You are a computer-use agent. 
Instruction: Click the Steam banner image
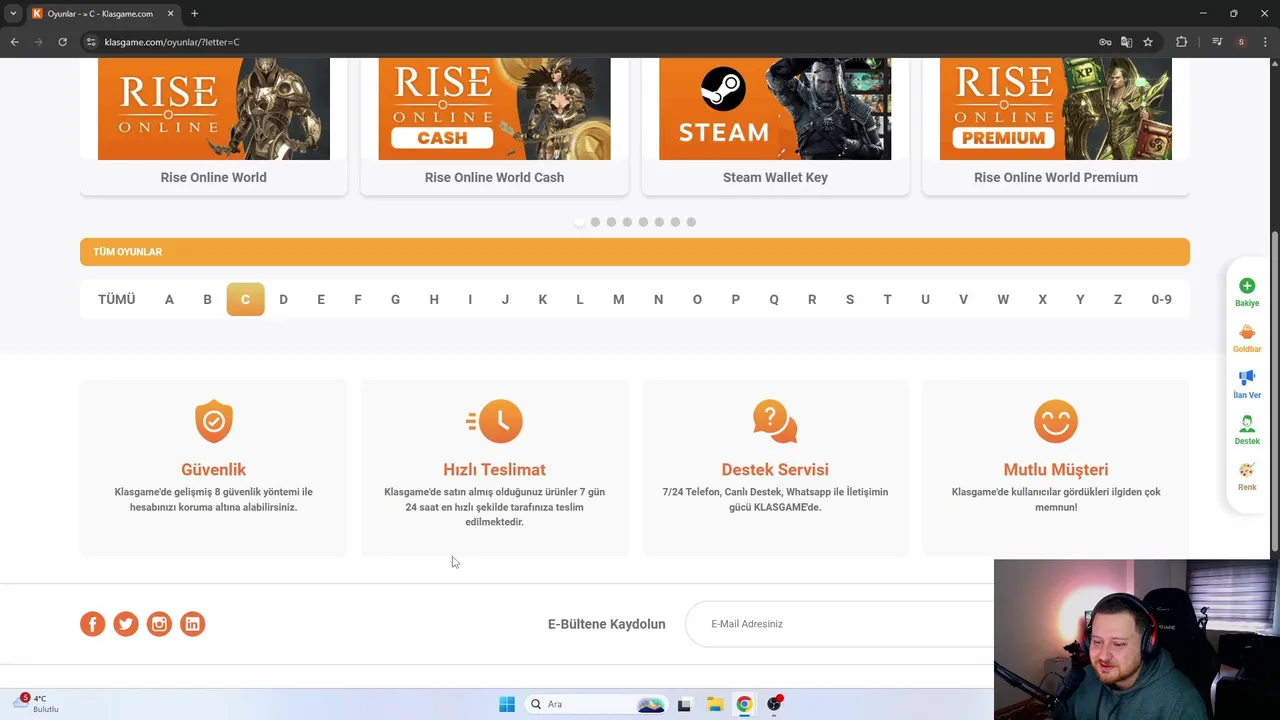[775, 108]
